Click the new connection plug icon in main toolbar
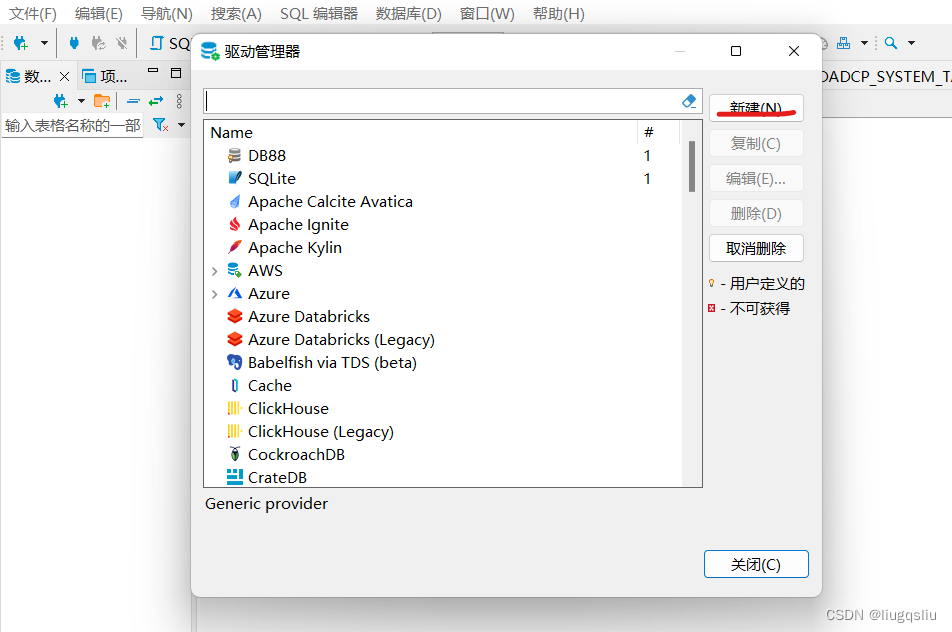Image resolution: width=952 pixels, height=632 pixels. click(x=21, y=43)
